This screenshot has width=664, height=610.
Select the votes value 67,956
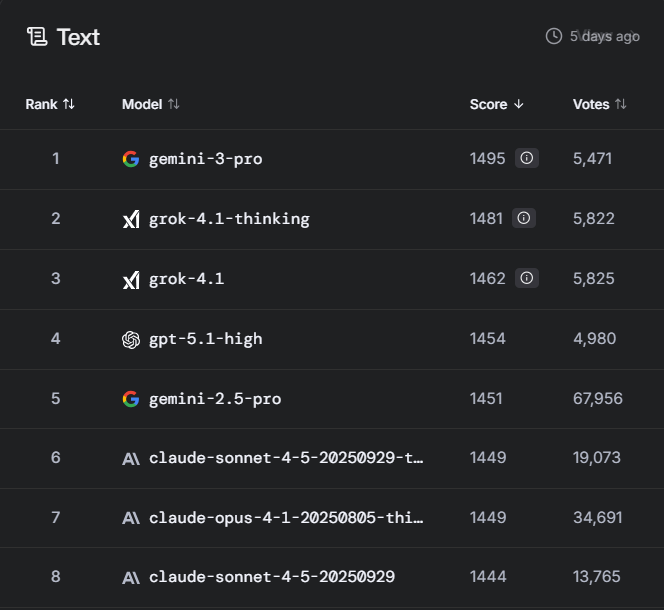pyautogui.click(x=598, y=399)
